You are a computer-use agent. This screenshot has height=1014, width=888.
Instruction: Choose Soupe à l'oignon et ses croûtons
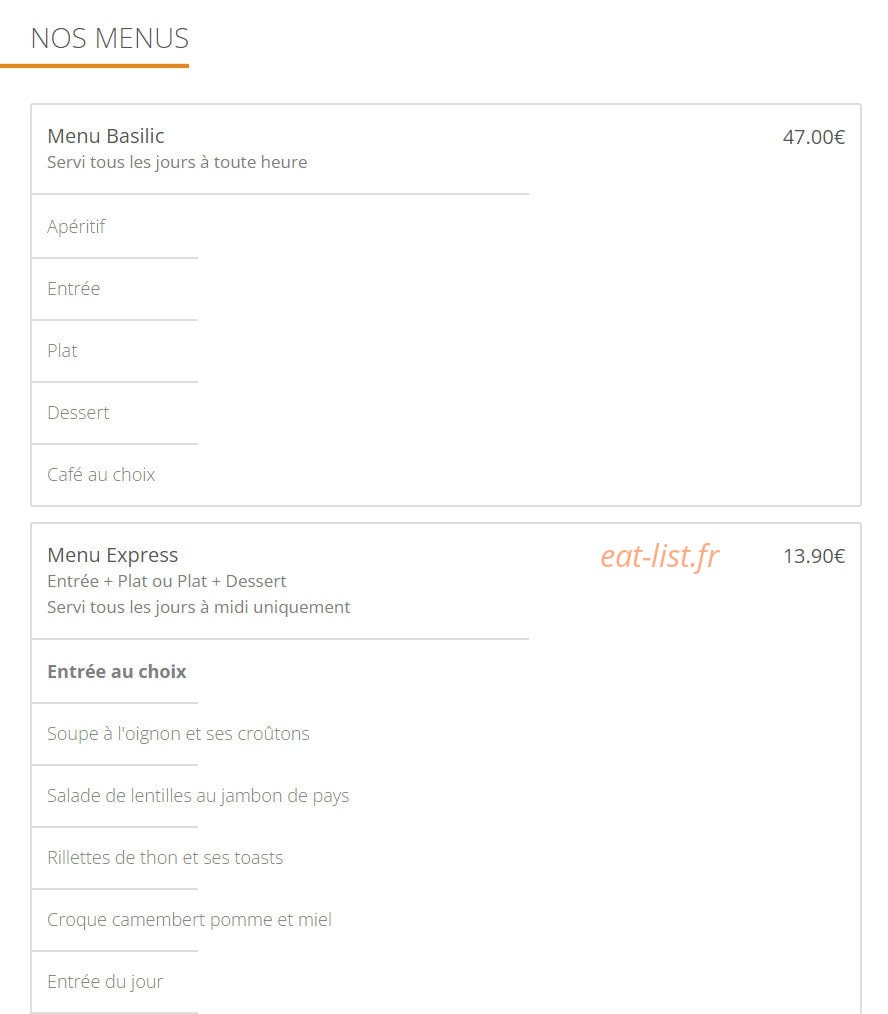pyautogui.click(x=179, y=734)
